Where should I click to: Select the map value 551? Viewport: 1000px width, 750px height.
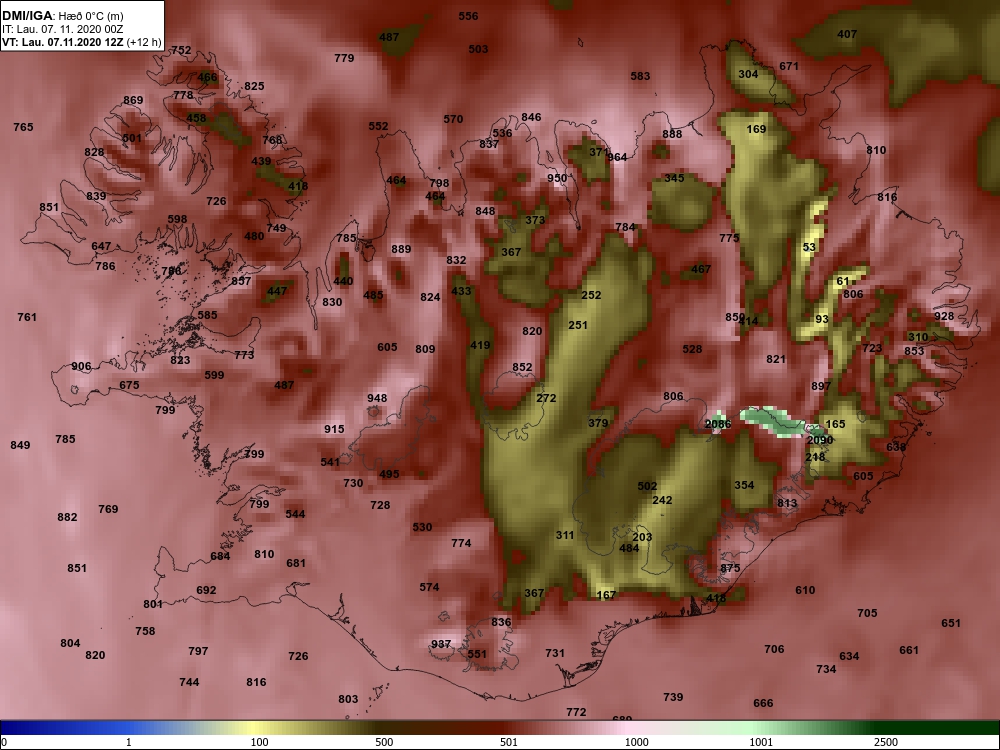[477, 654]
